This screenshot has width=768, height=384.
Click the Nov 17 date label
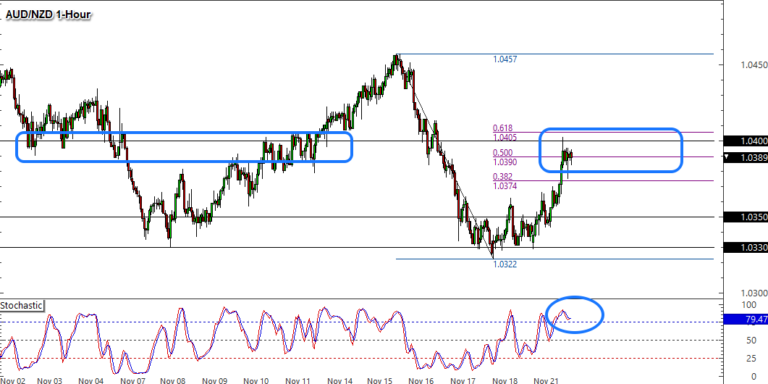click(x=463, y=381)
